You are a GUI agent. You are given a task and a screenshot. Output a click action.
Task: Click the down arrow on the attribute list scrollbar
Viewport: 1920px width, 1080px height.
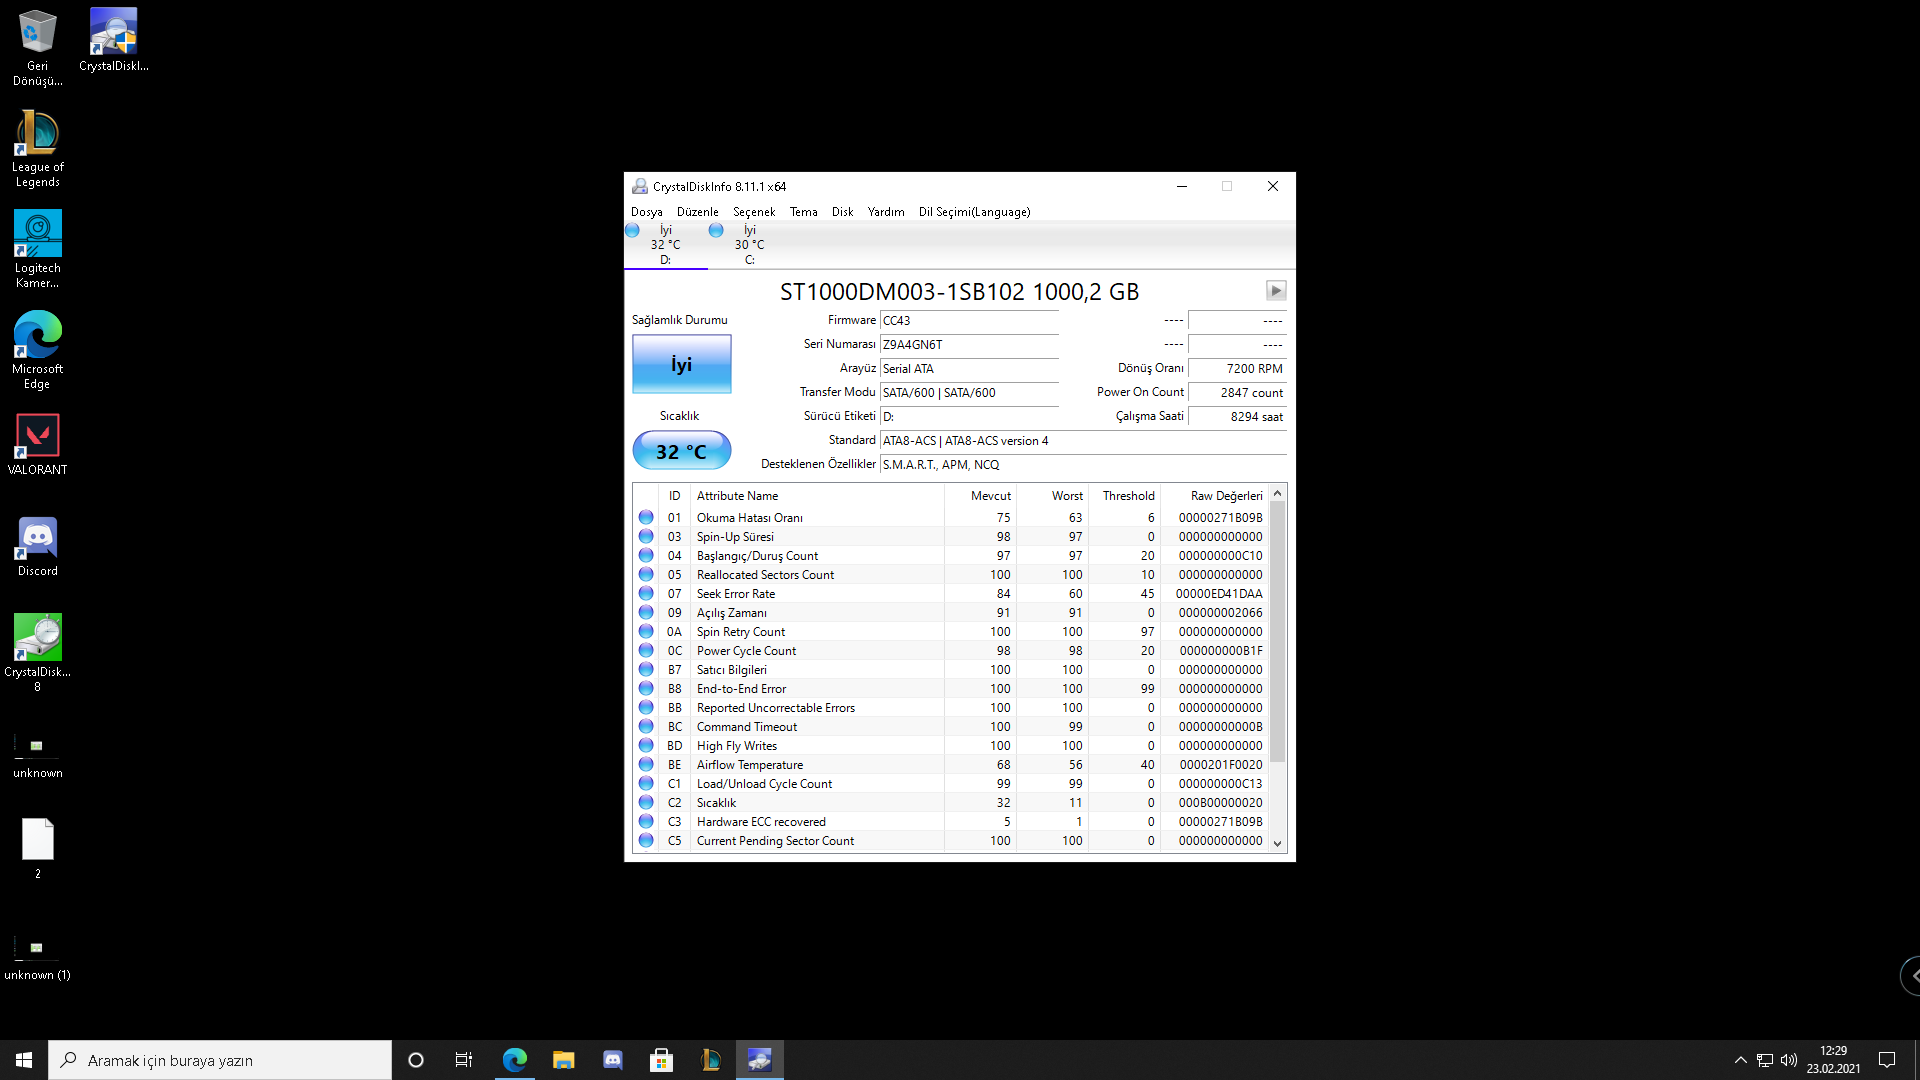(1277, 843)
